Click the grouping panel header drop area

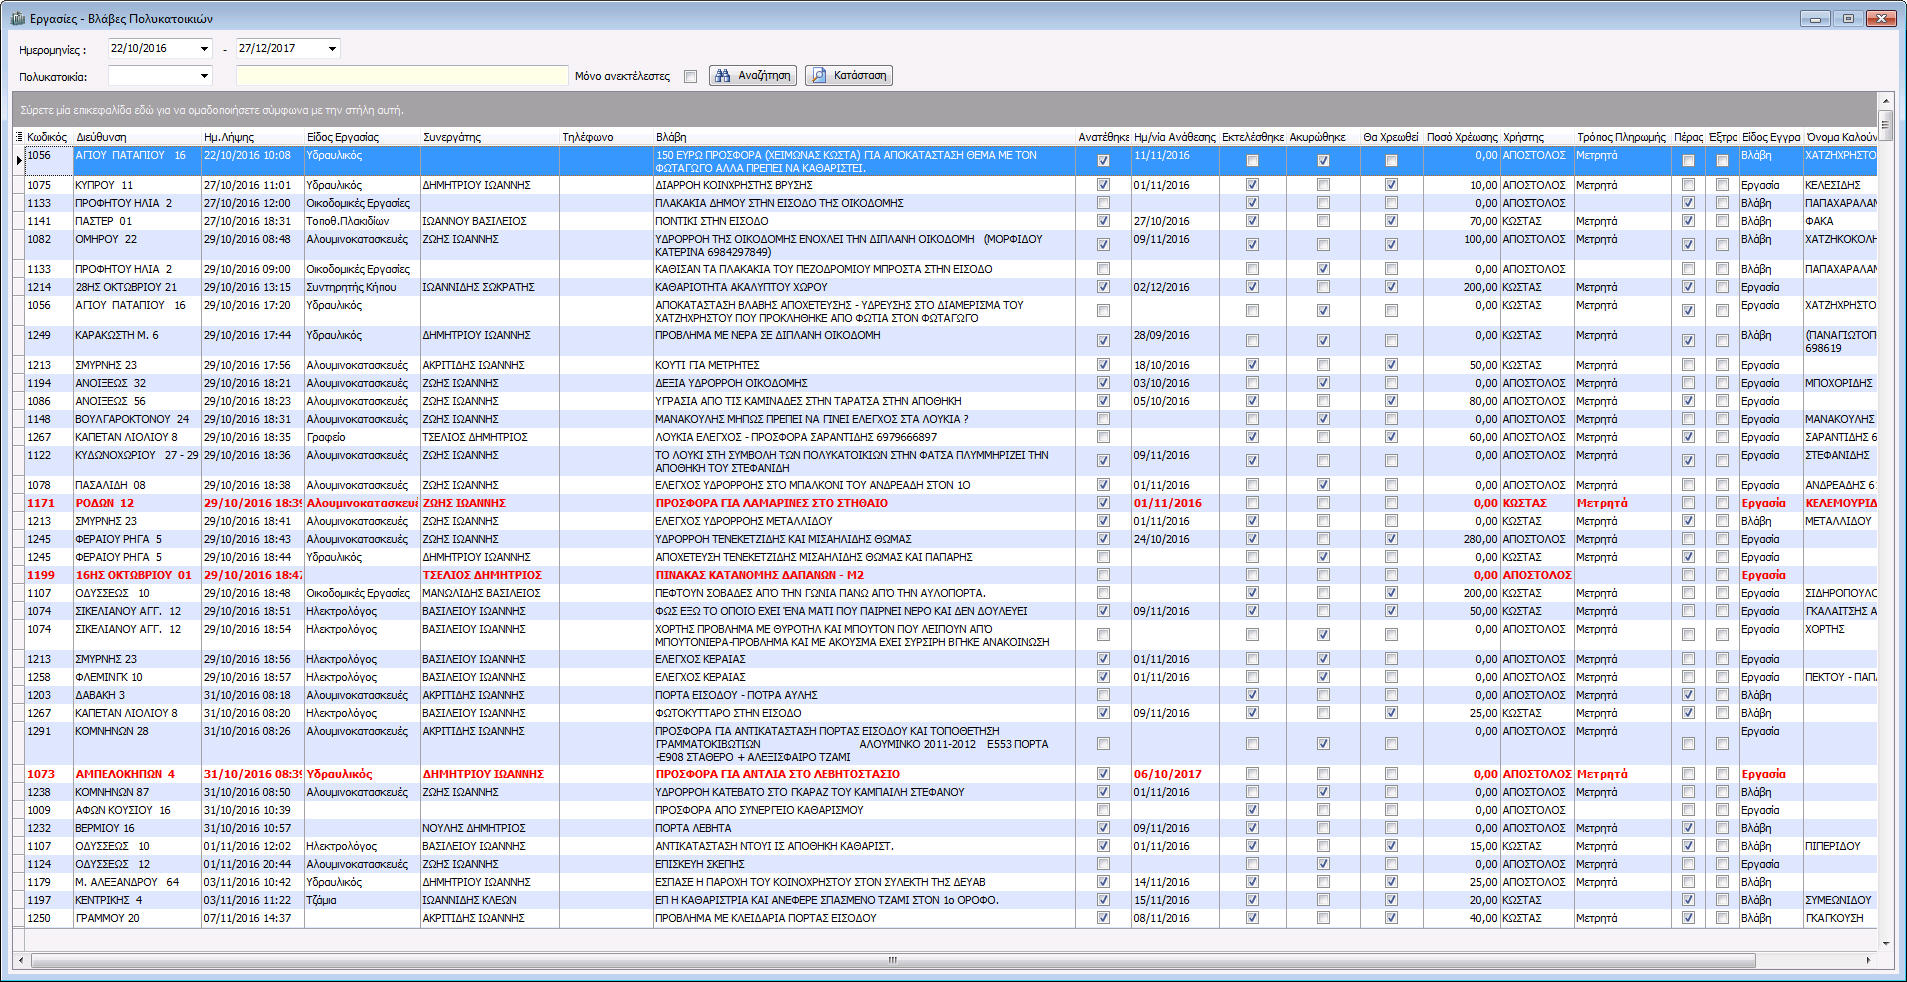coord(945,110)
